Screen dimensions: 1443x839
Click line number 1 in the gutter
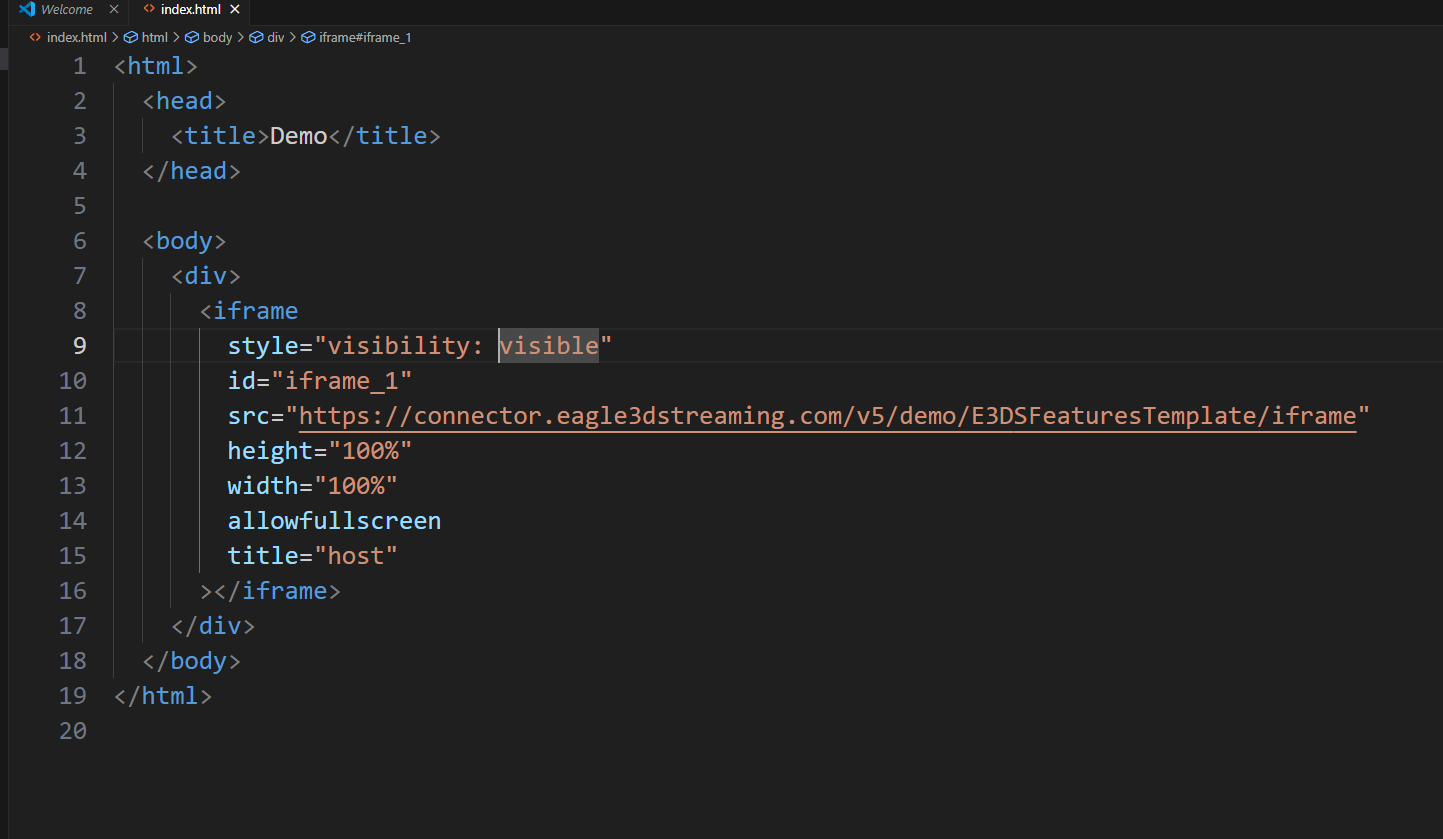coord(79,66)
